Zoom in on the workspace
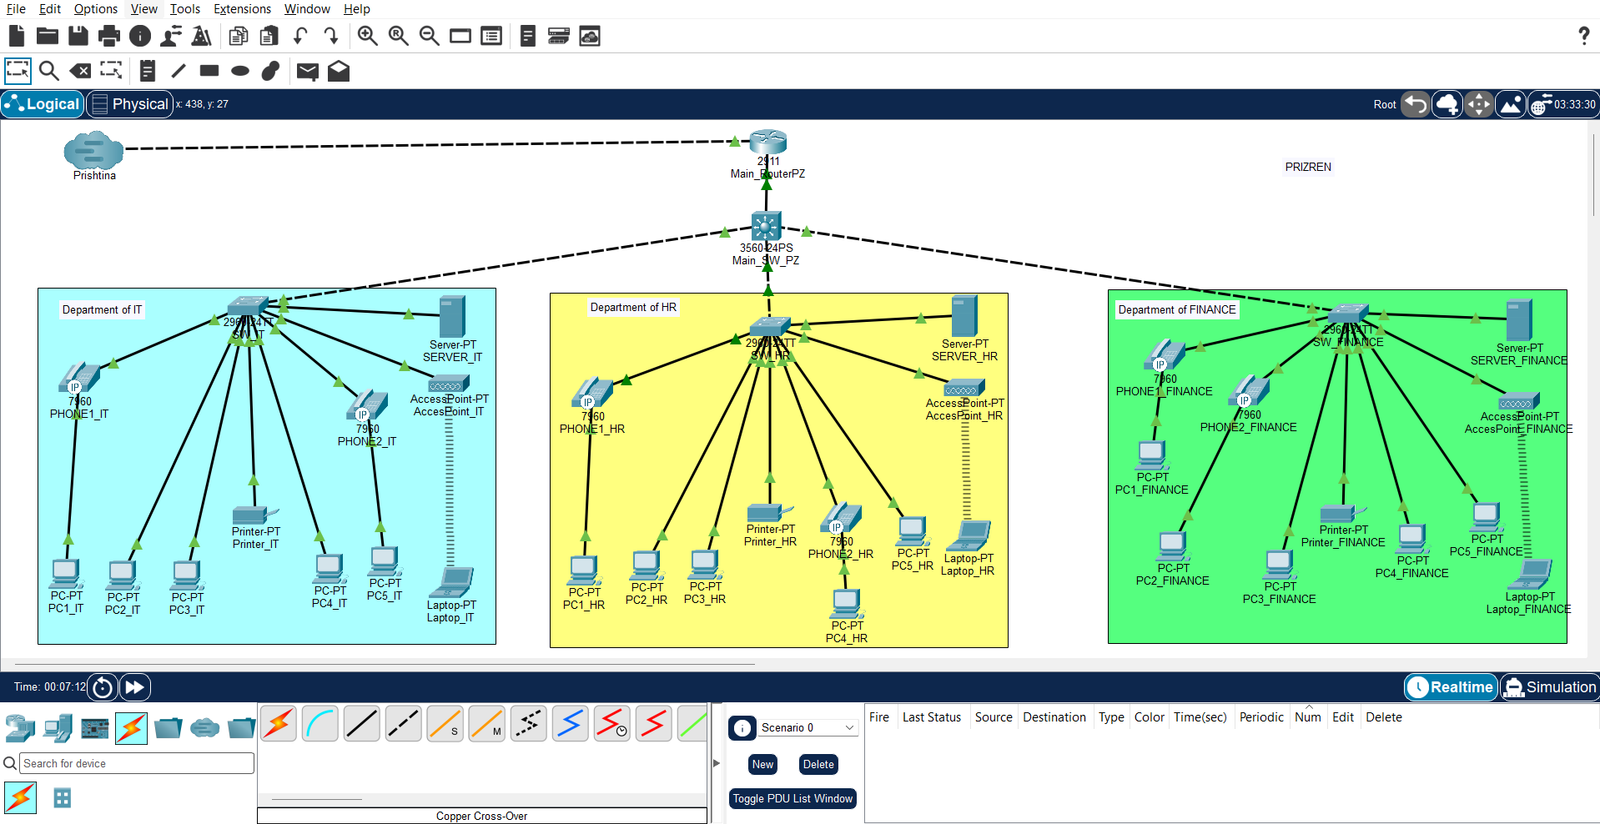This screenshot has width=1600, height=824. coord(367,36)
